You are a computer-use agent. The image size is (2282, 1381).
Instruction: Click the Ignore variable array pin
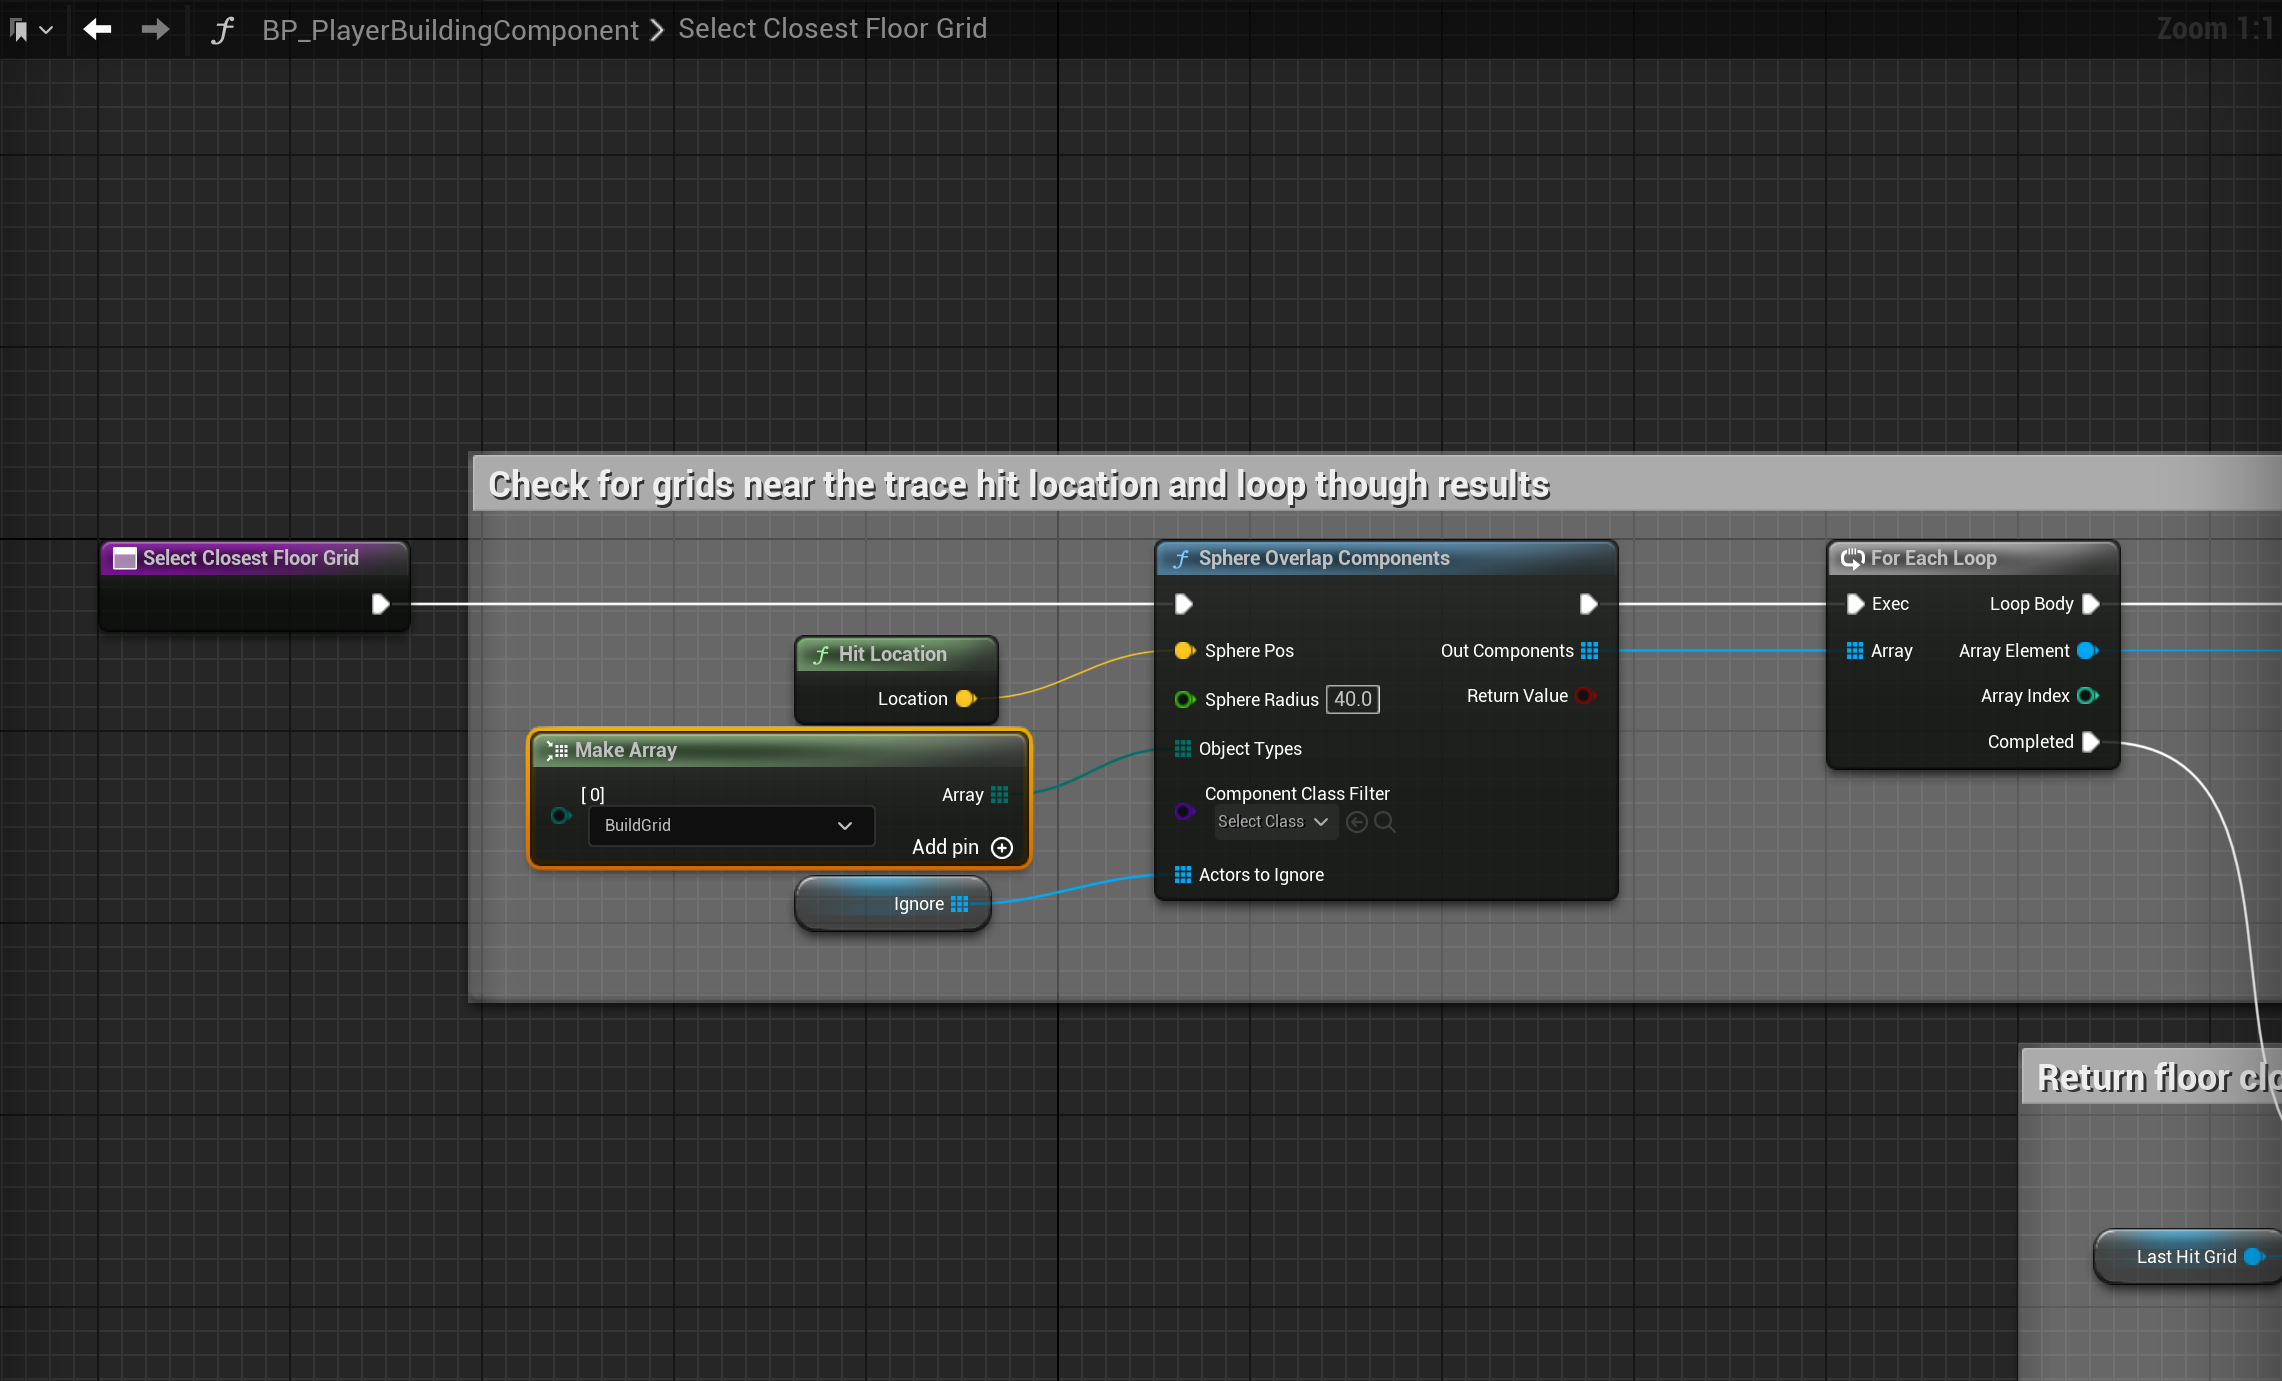point(960,904)
